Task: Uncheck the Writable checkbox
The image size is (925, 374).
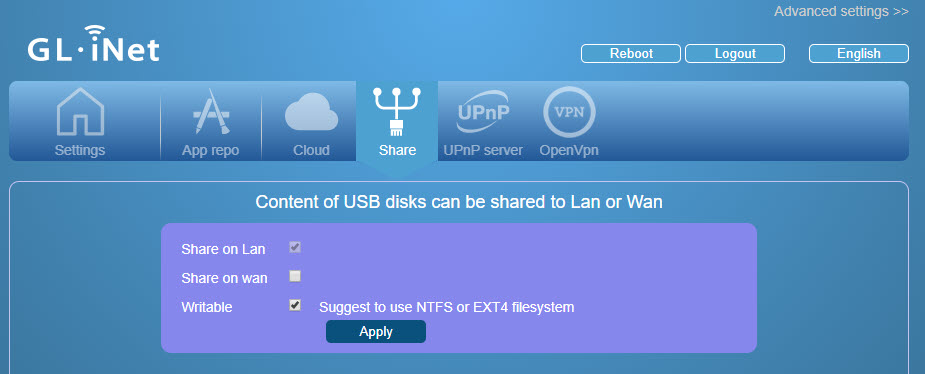Action: [x=295, y=305]
